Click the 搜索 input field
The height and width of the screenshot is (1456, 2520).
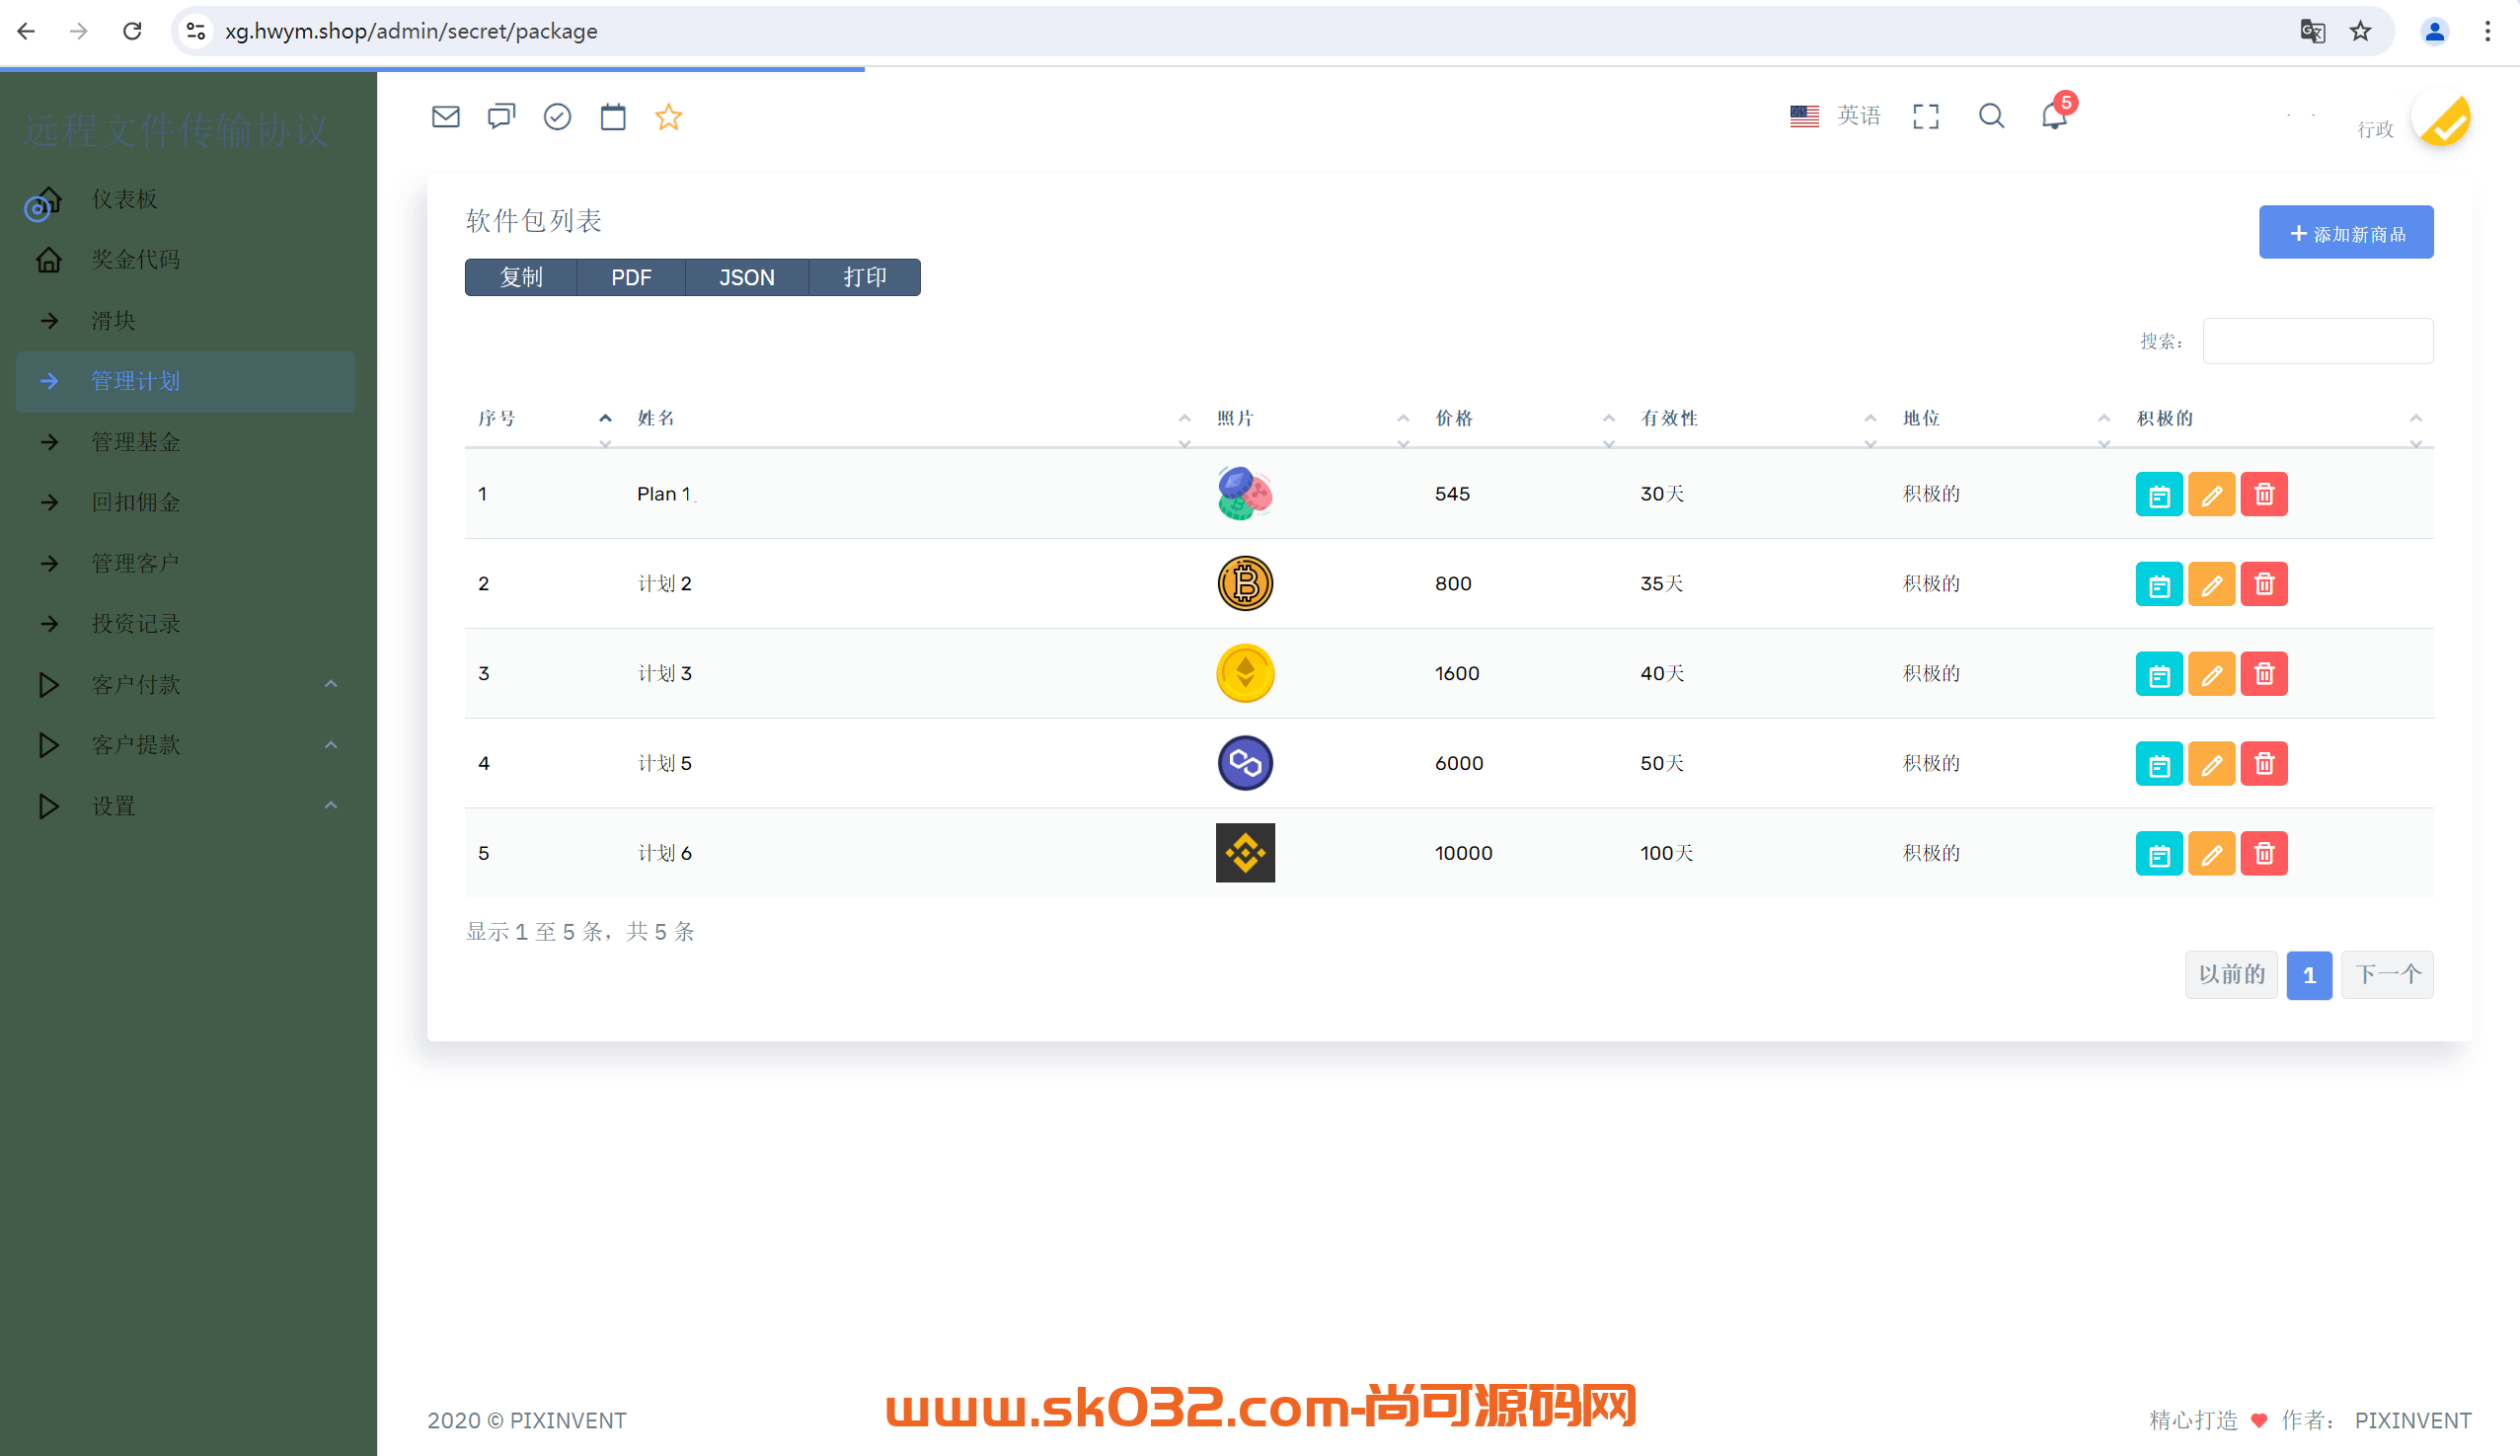2317,341
